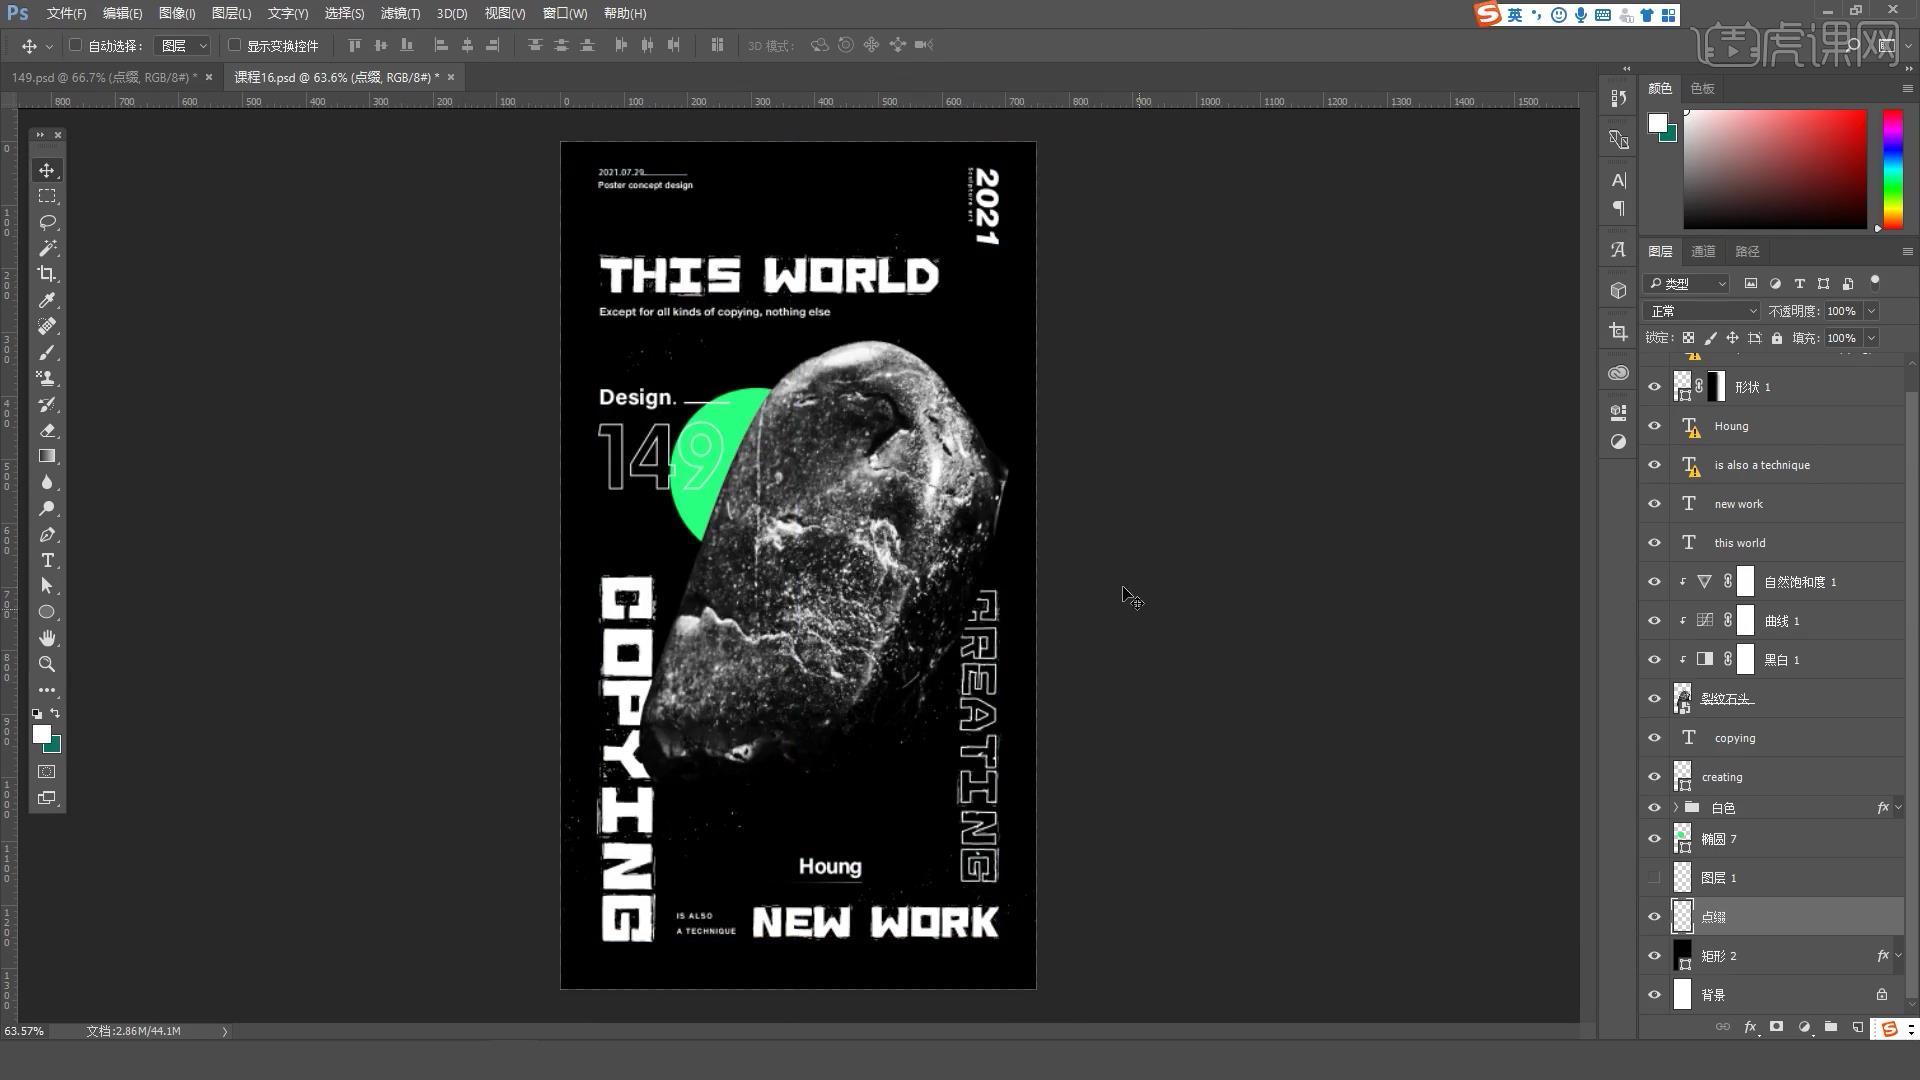Viewport: 1920px width, 1080px height.
Task: Select the Horizontal Type tool
Action: coord(47,560)
